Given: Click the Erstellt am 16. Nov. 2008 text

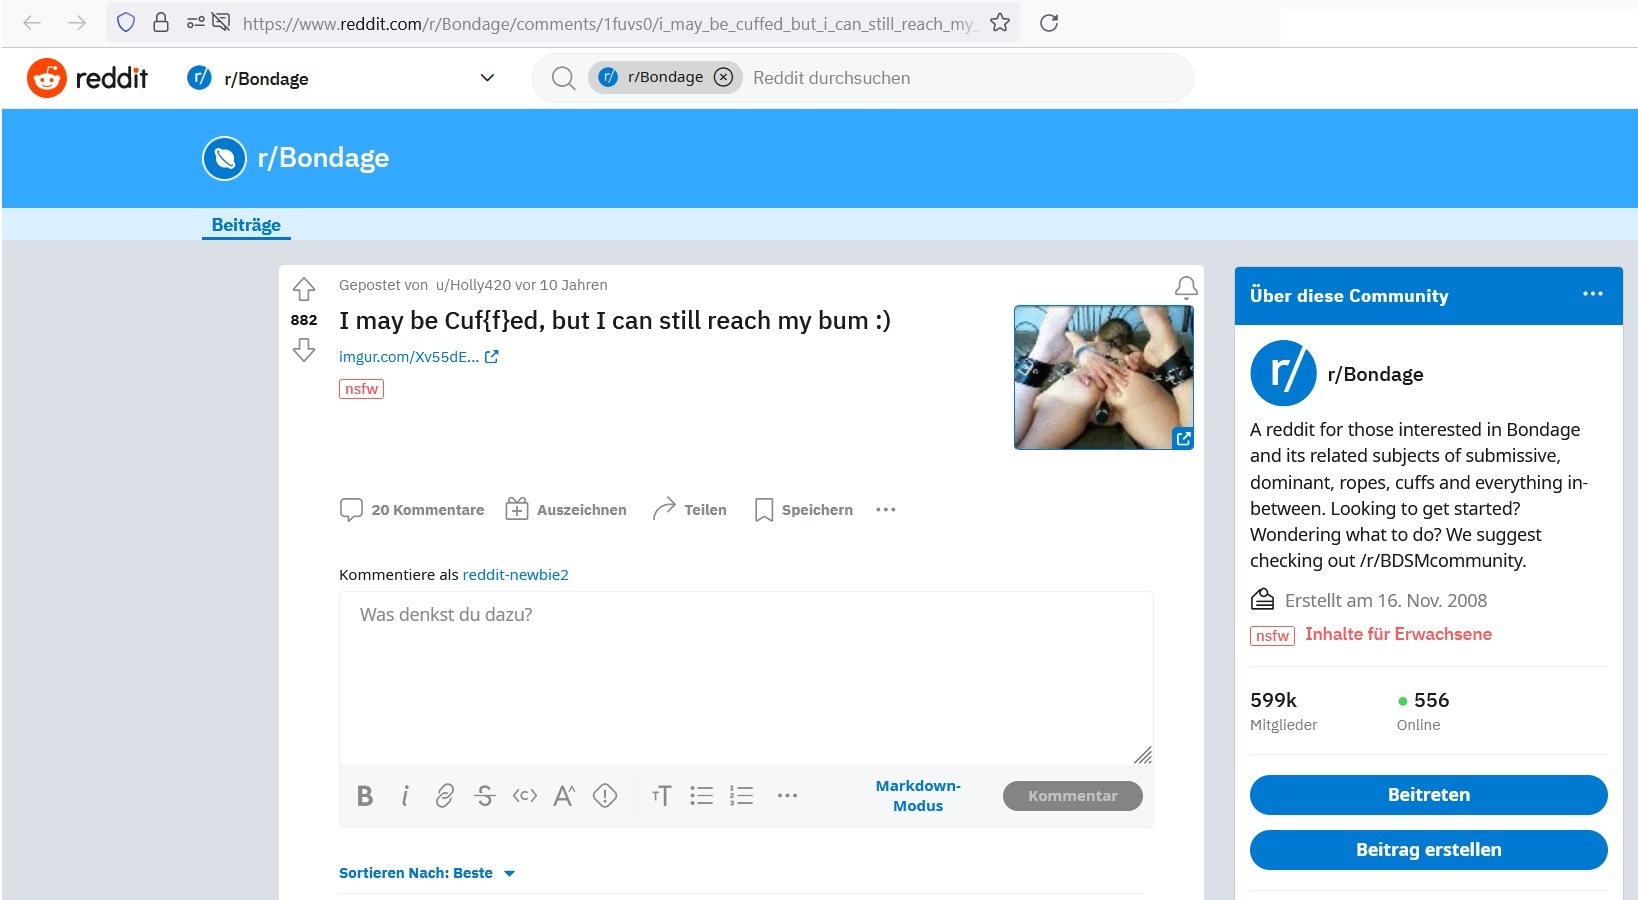Looking at the screenshot, I should pos(1386,601).
